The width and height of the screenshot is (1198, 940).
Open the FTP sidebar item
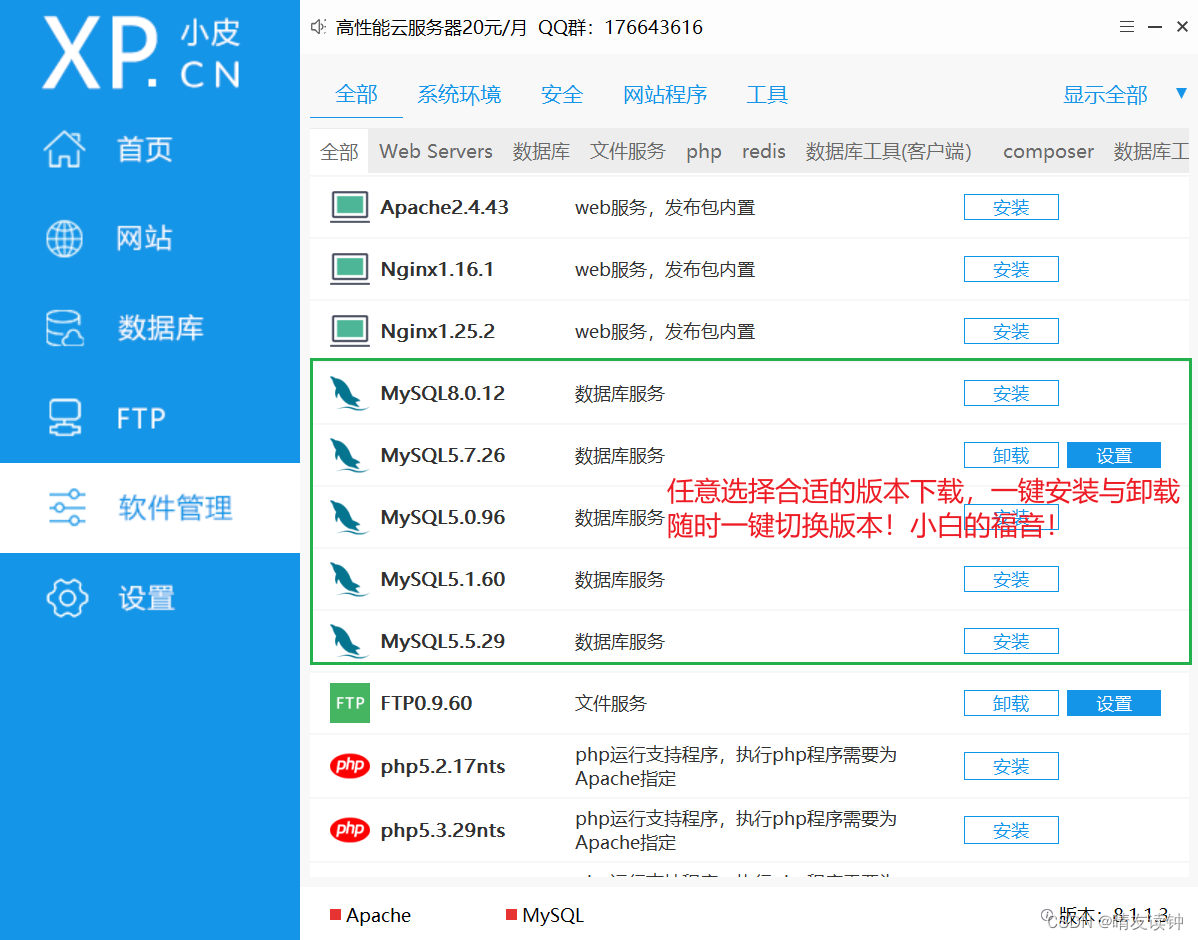pos(150,417)
